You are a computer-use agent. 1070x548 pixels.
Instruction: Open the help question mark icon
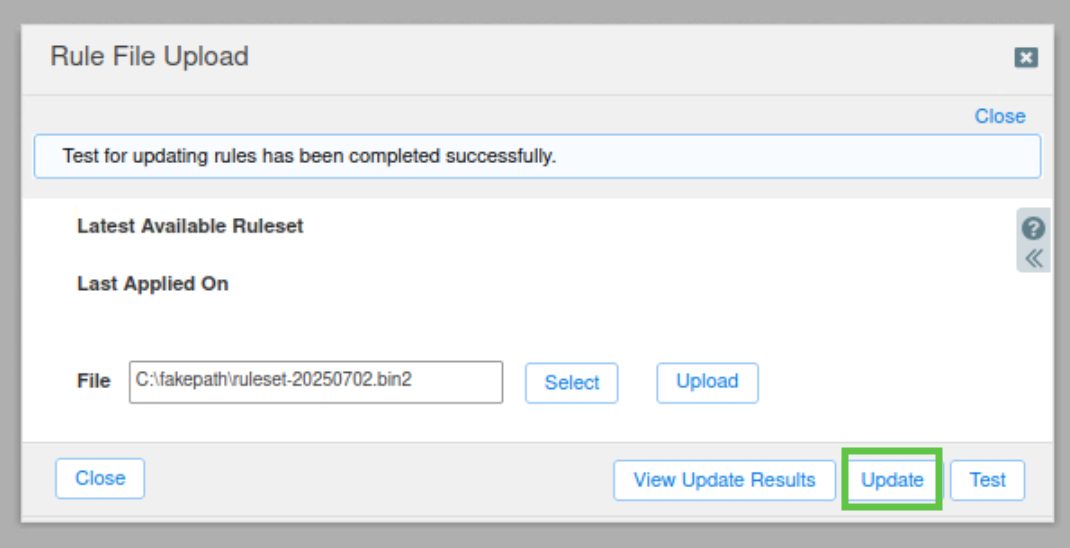point(1033,228)
